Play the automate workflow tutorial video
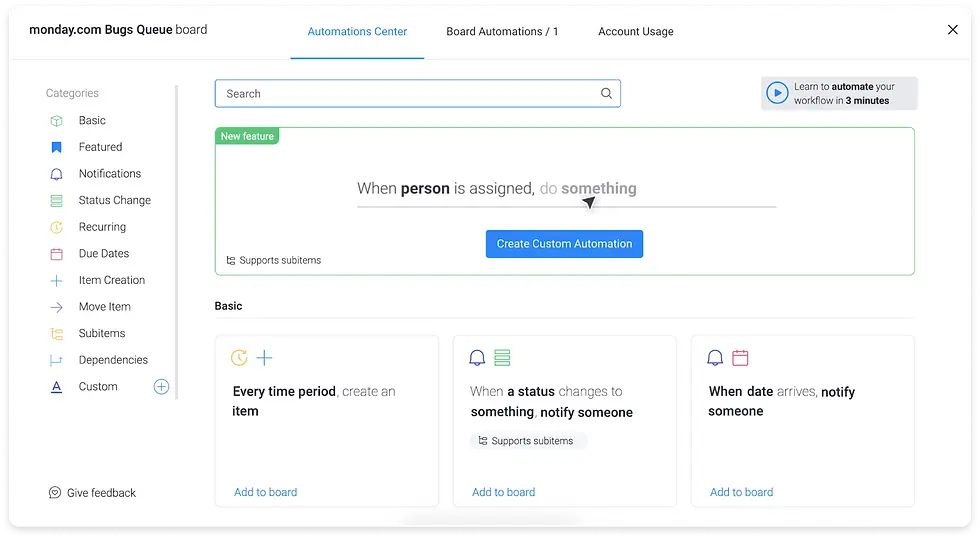Viewport: 980px width, 539px height. tap(777, 93)
